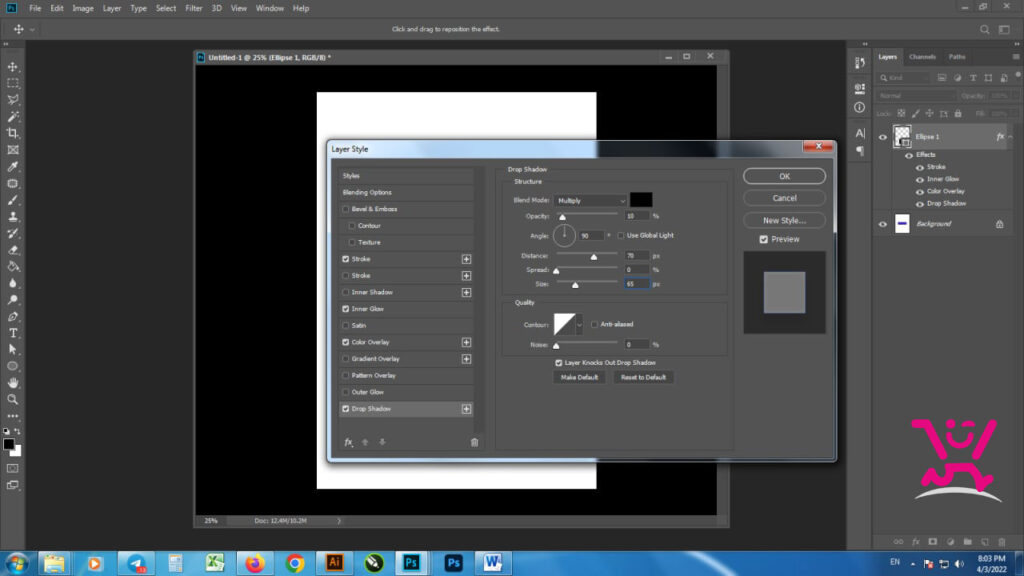Click the fx icon in Layer Style dialog

click(348, 442)
